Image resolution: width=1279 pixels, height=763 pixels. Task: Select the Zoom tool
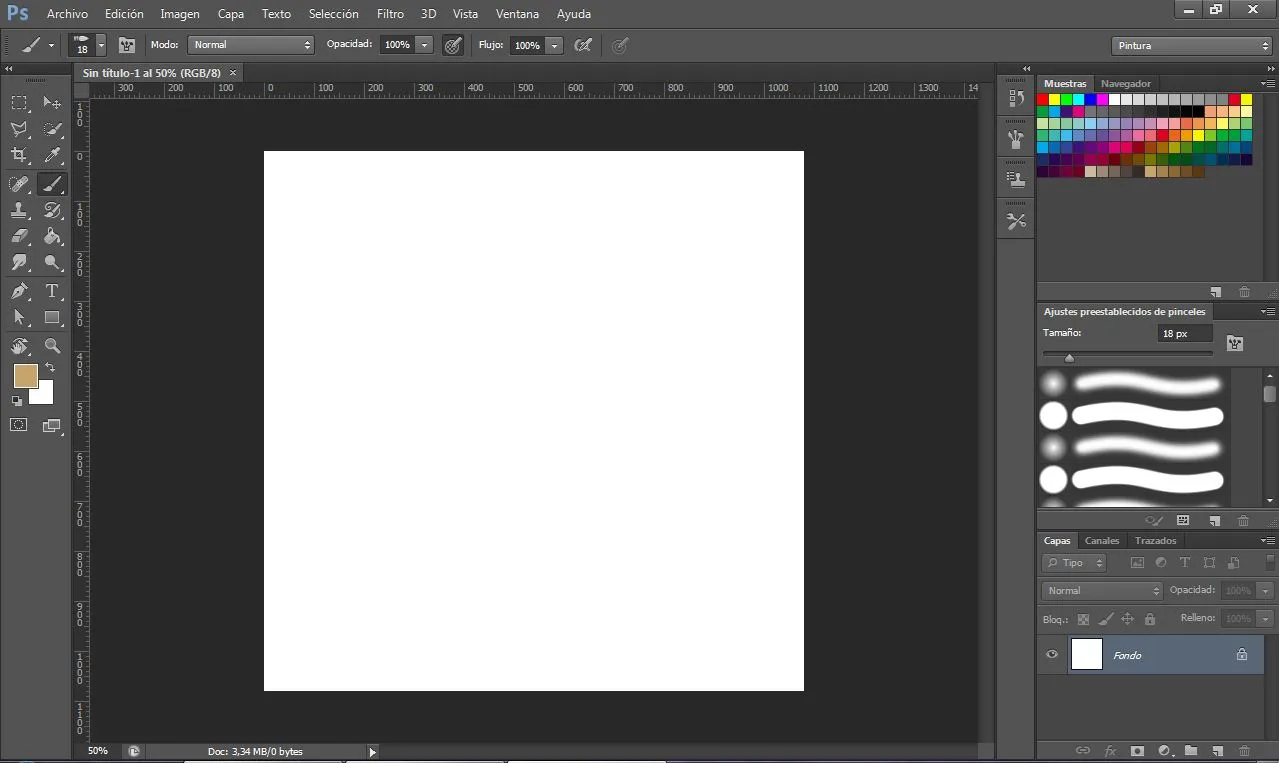click(x=52, y=346)
